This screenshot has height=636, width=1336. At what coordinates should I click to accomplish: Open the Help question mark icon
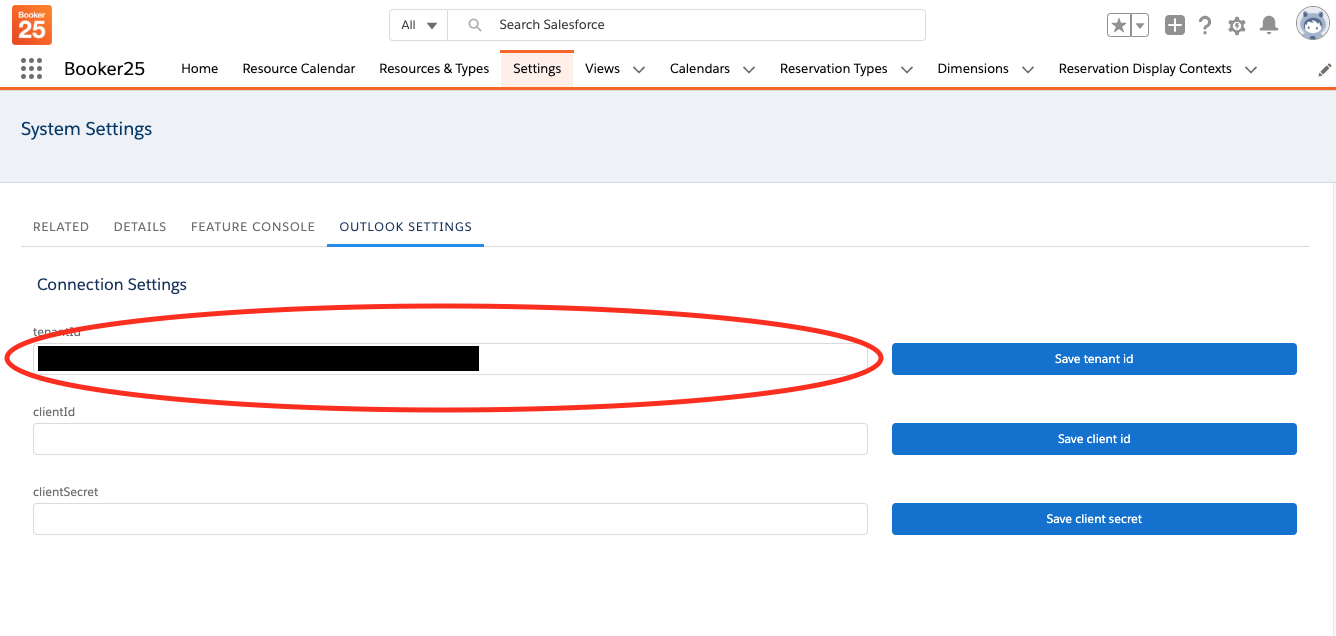coord(1205,26)
